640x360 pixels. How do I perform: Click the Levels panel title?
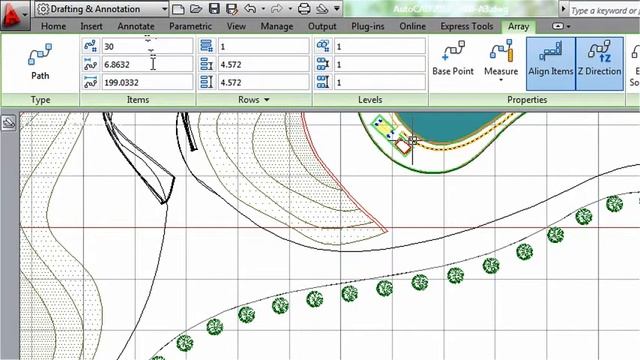point(370,100)
